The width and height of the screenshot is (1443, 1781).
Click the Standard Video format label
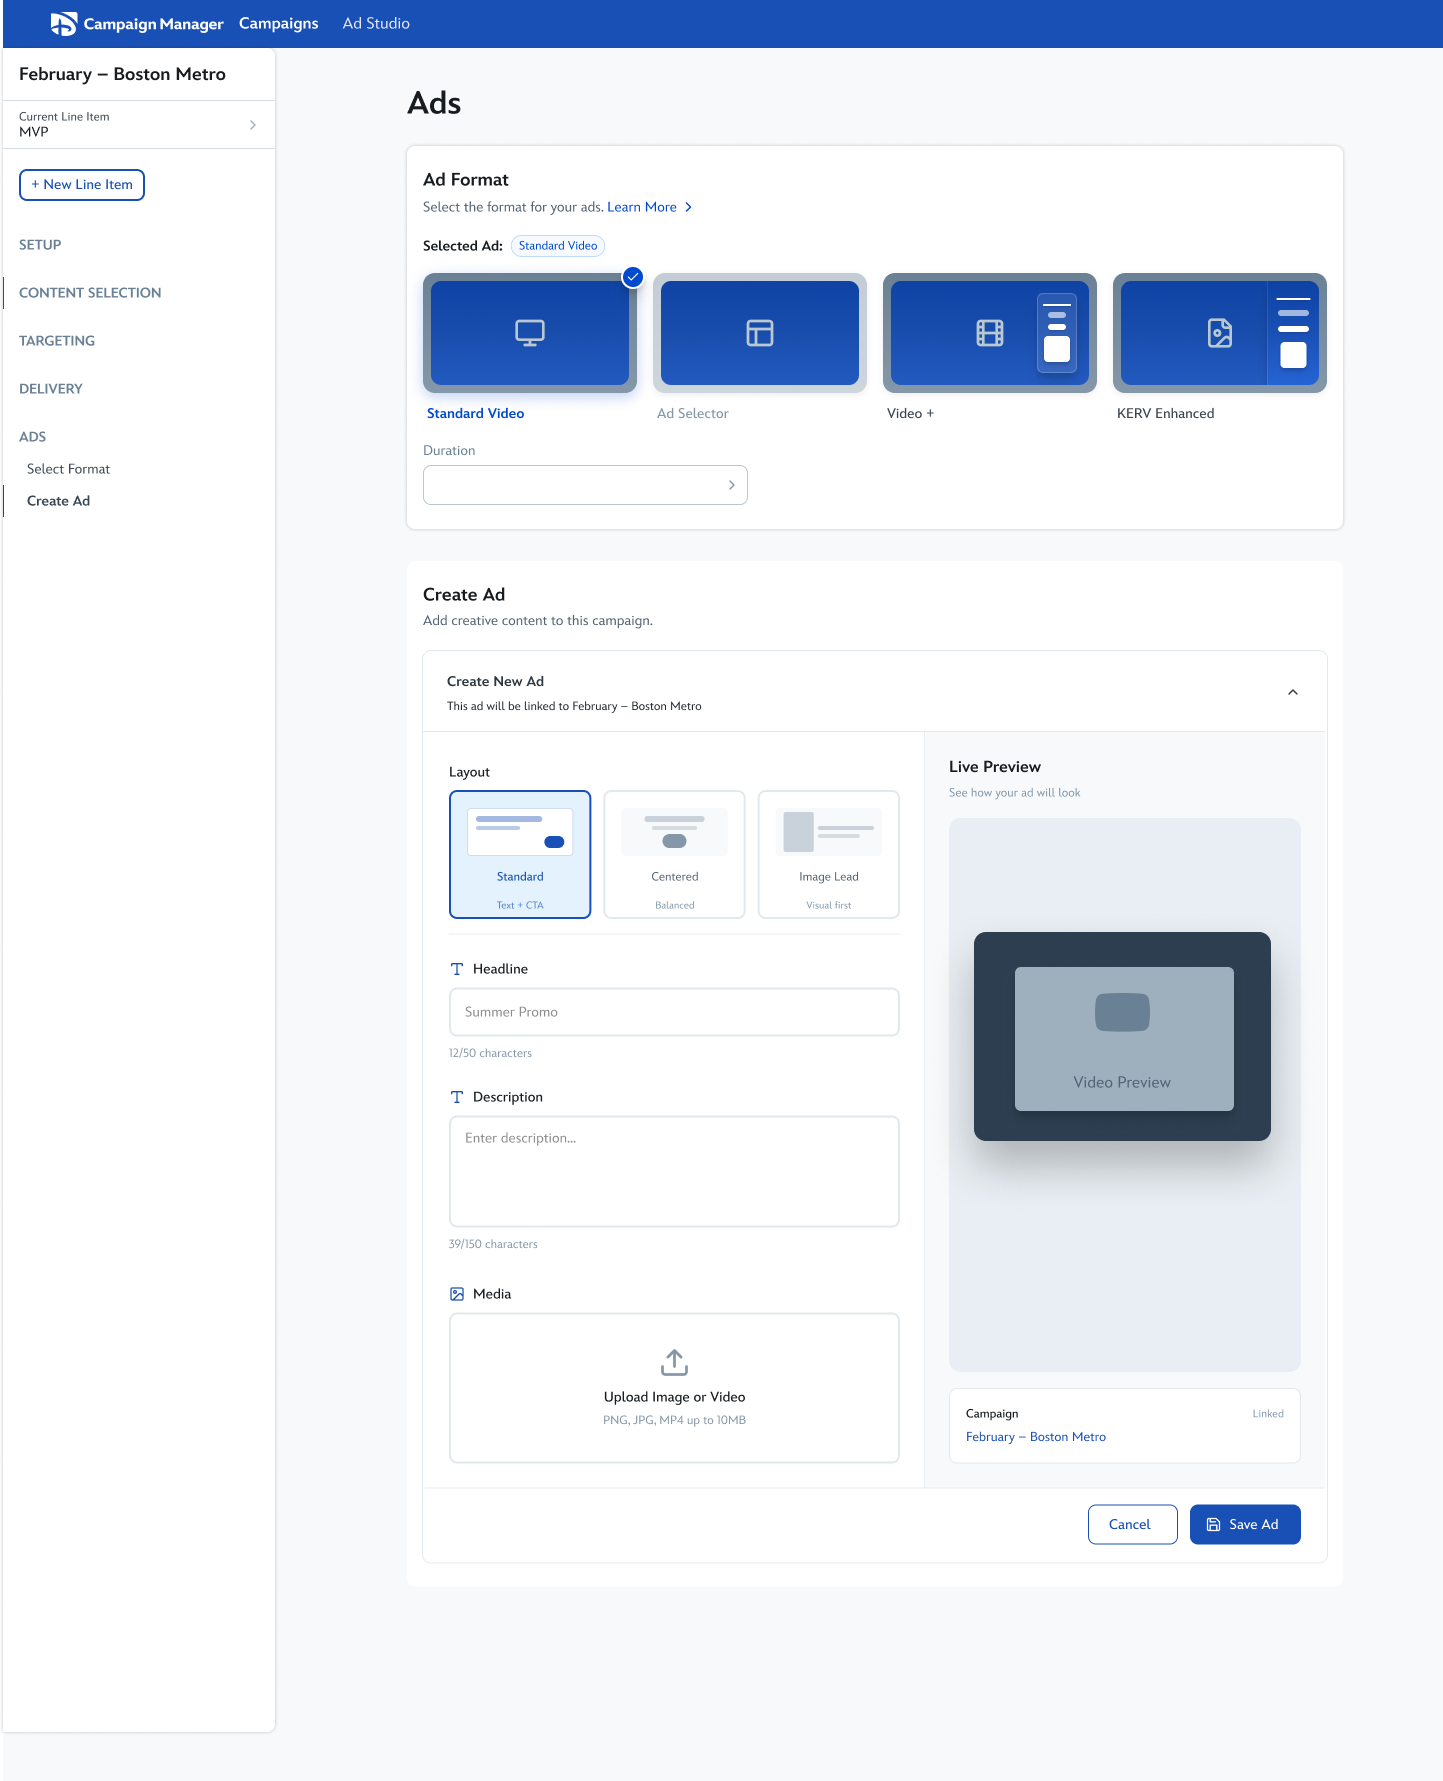[x=475, y=413]
